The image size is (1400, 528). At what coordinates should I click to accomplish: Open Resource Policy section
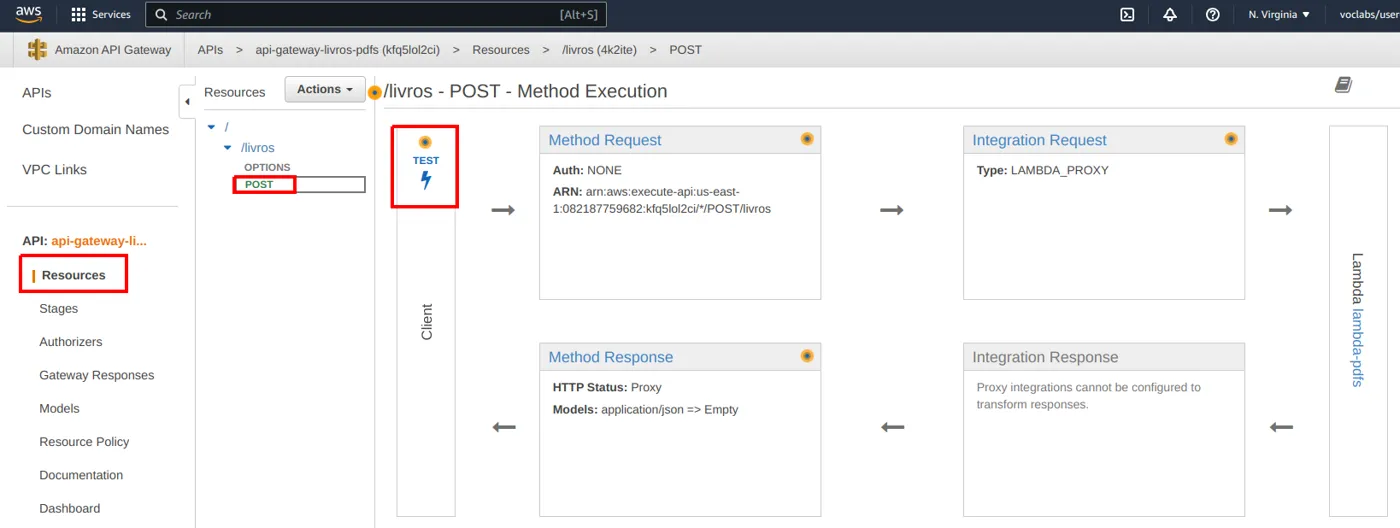coord(84,442)
